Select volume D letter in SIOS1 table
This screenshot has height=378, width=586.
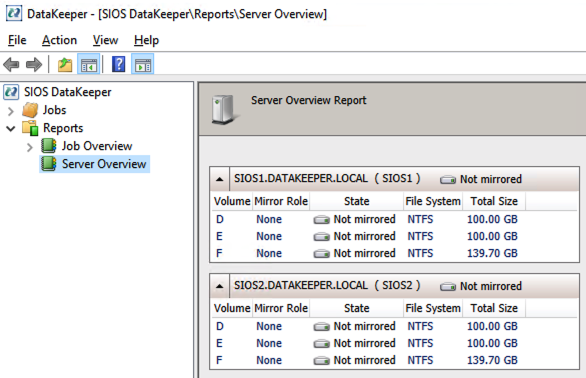(x=220, y=219)
